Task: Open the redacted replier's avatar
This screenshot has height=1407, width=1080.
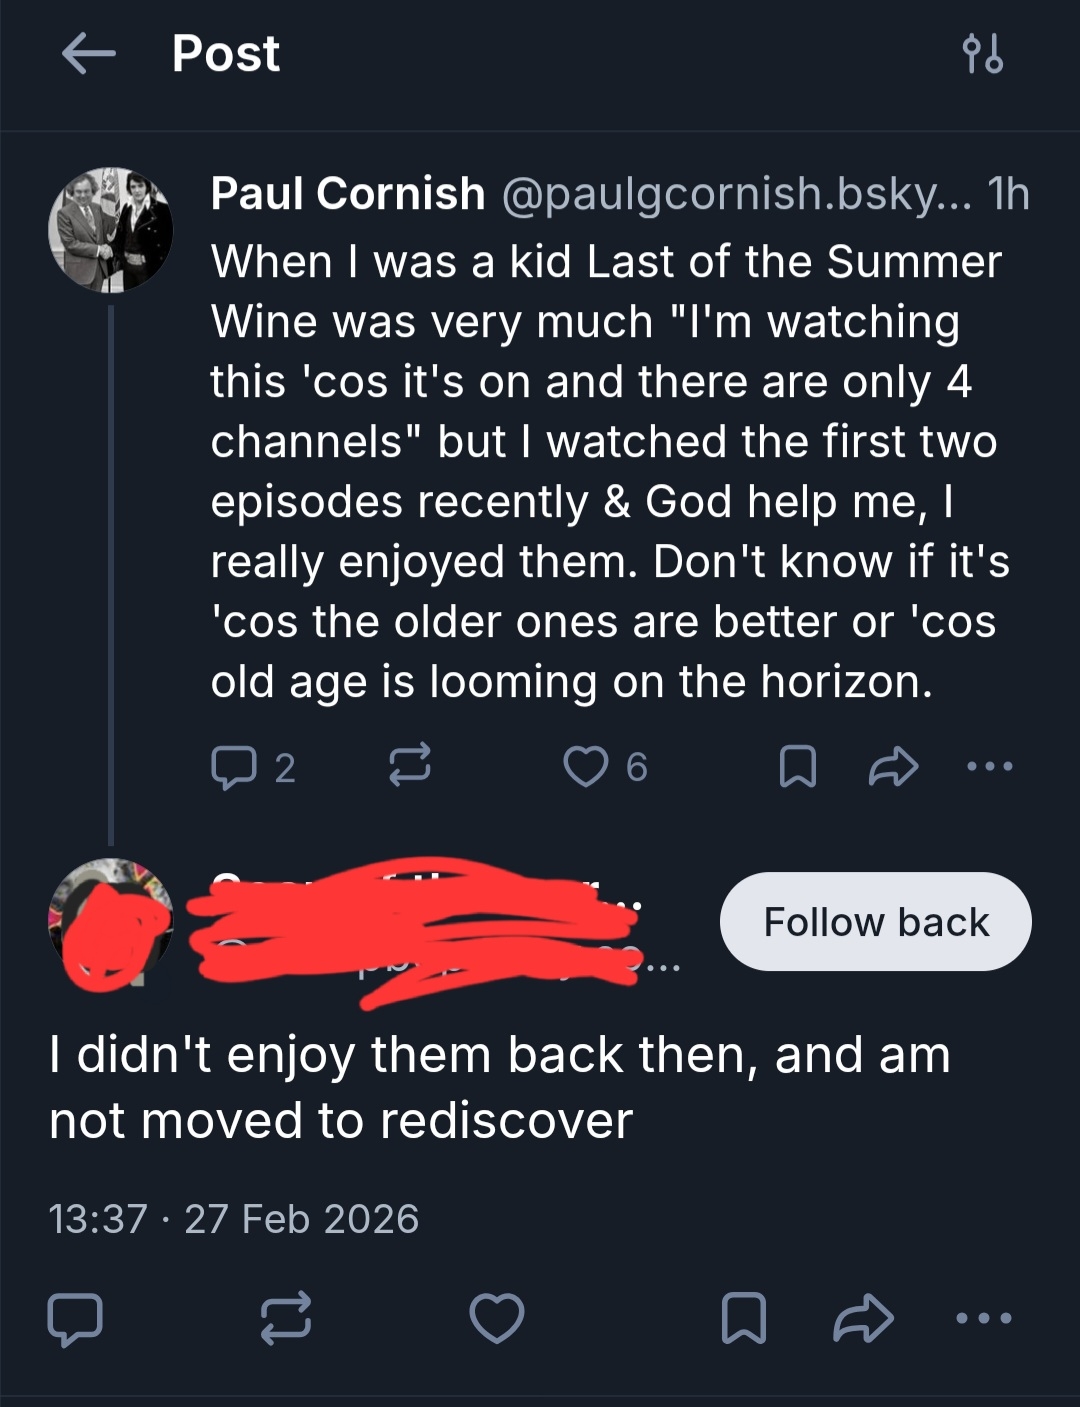Action: click(110, 922)
